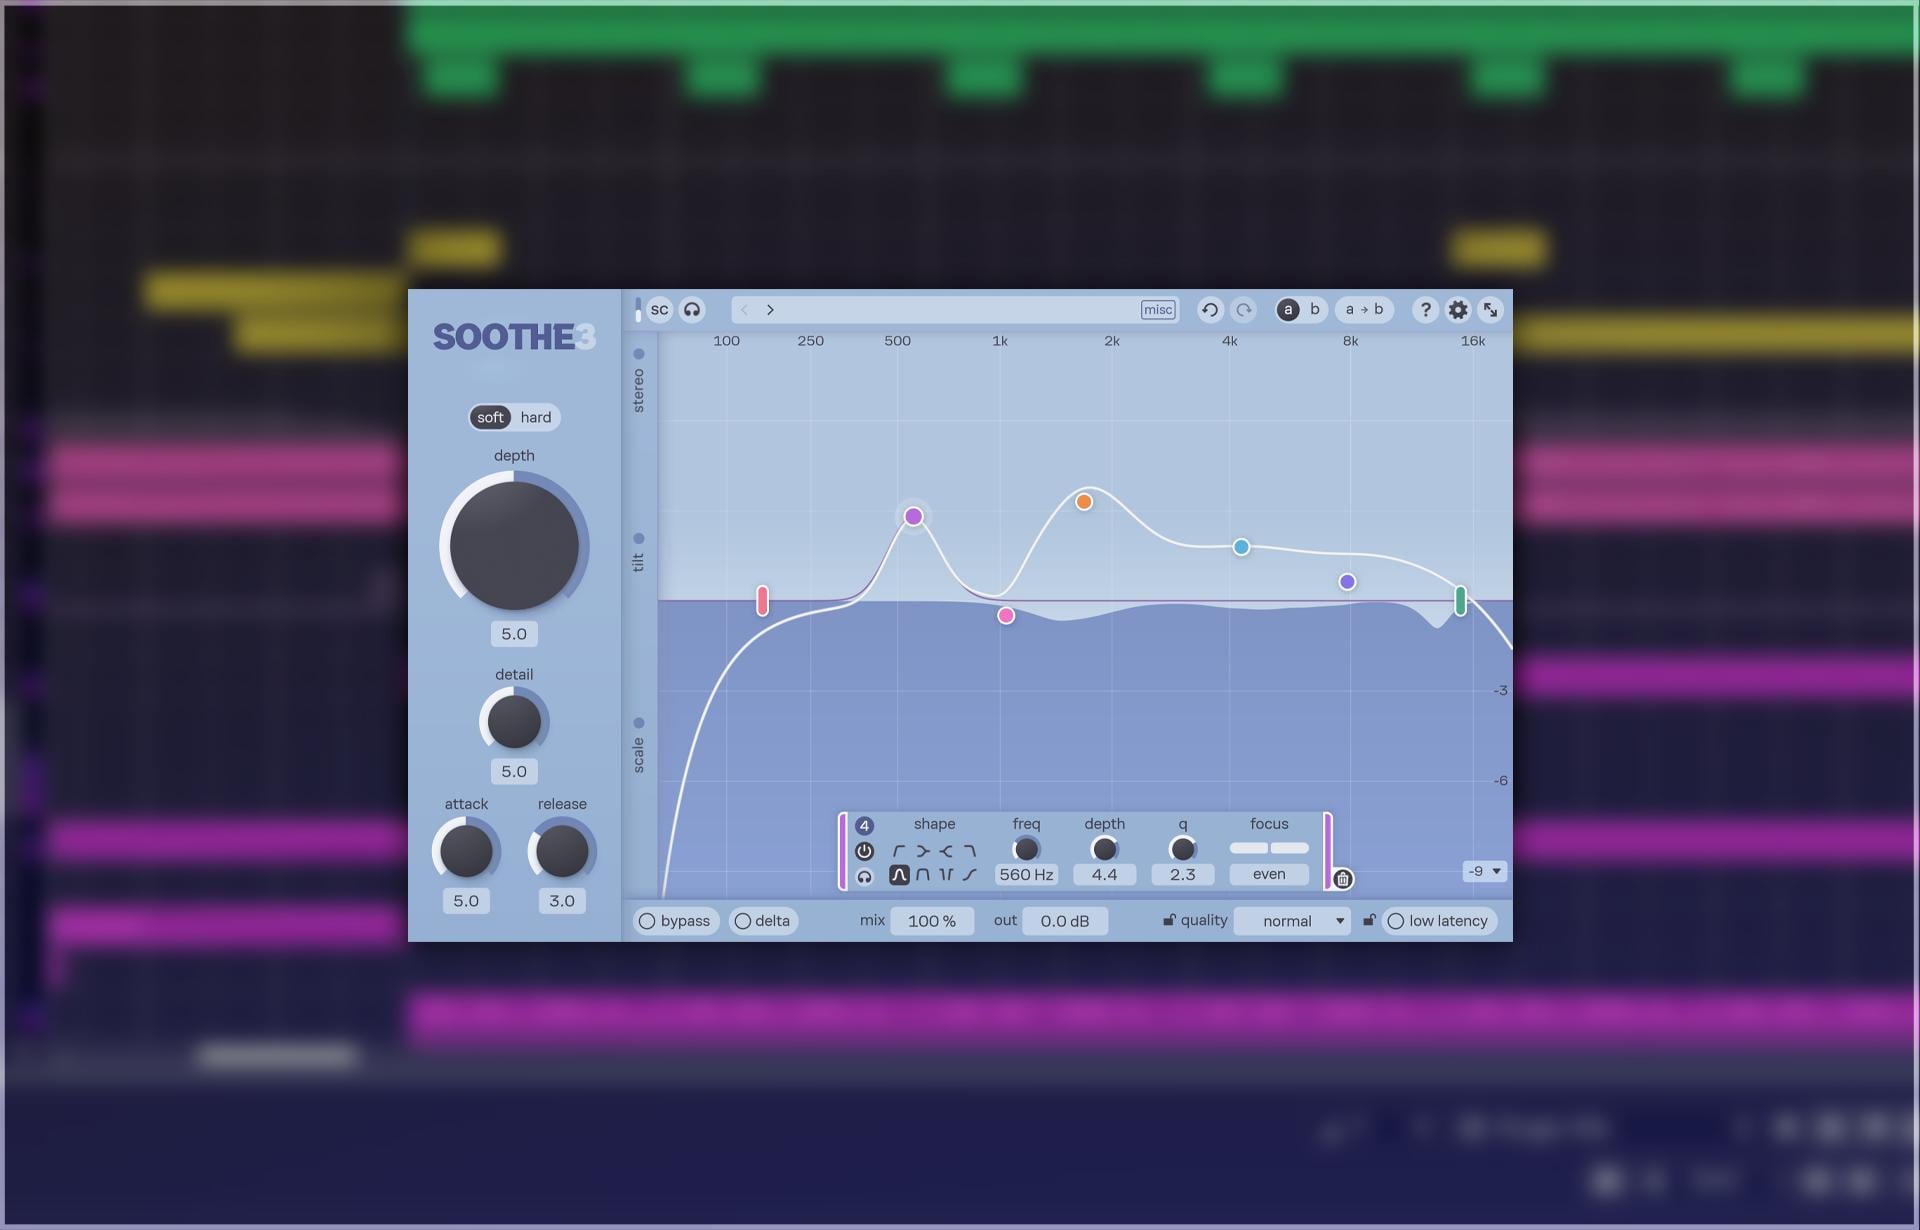Delete band 4 with trash icon

click(x=1343, y=879)
